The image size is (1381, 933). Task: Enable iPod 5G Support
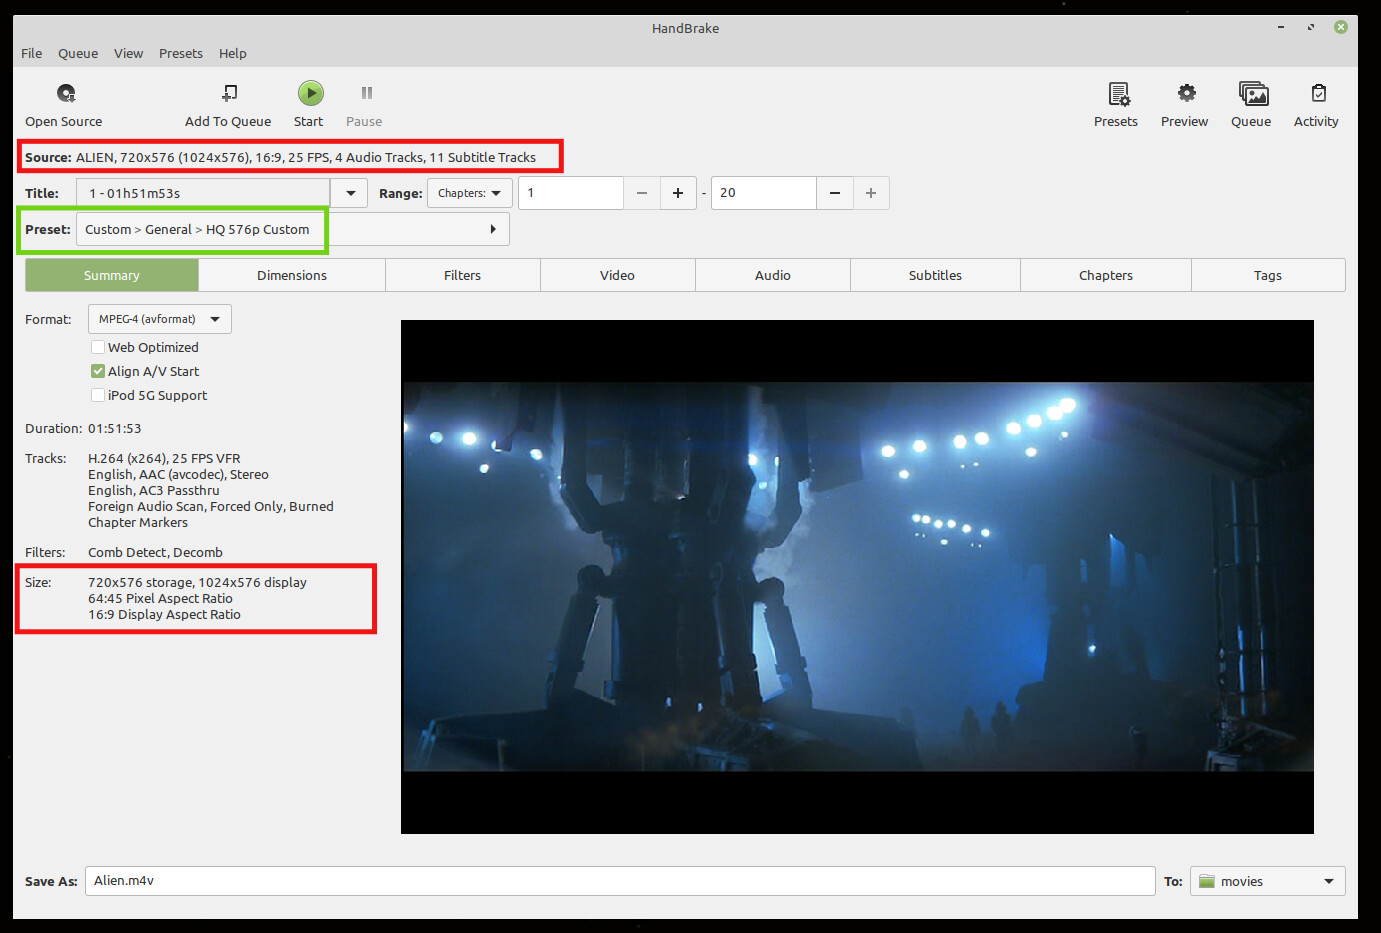[97, 395]
